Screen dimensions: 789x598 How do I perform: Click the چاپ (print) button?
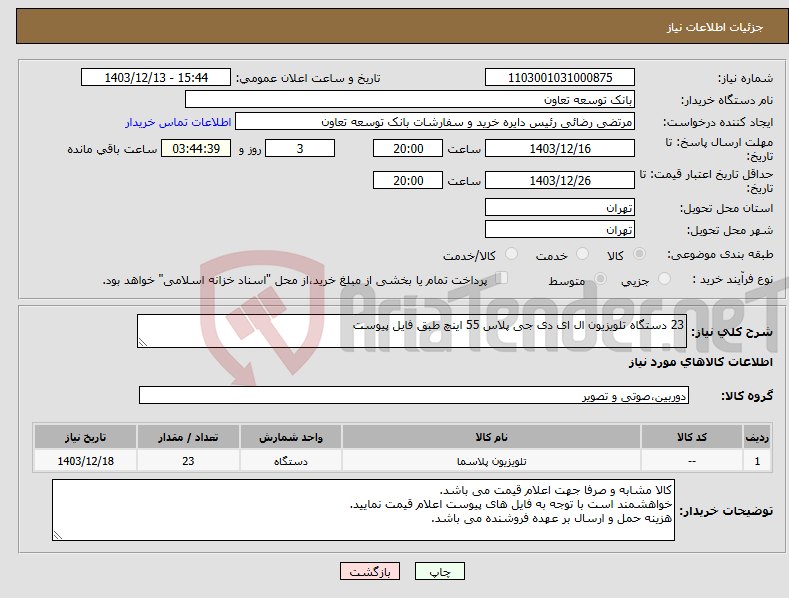click(439, 571)
